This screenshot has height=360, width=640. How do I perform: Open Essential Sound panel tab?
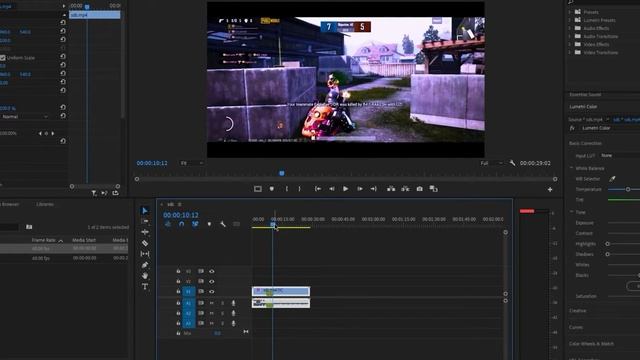point(585,95)
